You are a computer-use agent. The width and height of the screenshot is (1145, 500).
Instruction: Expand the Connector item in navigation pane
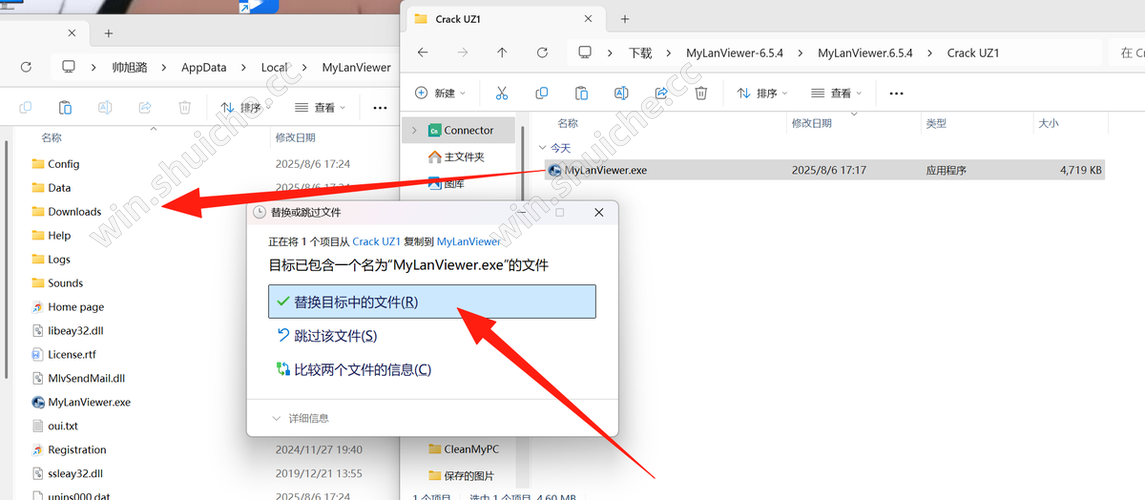point(414,131)
